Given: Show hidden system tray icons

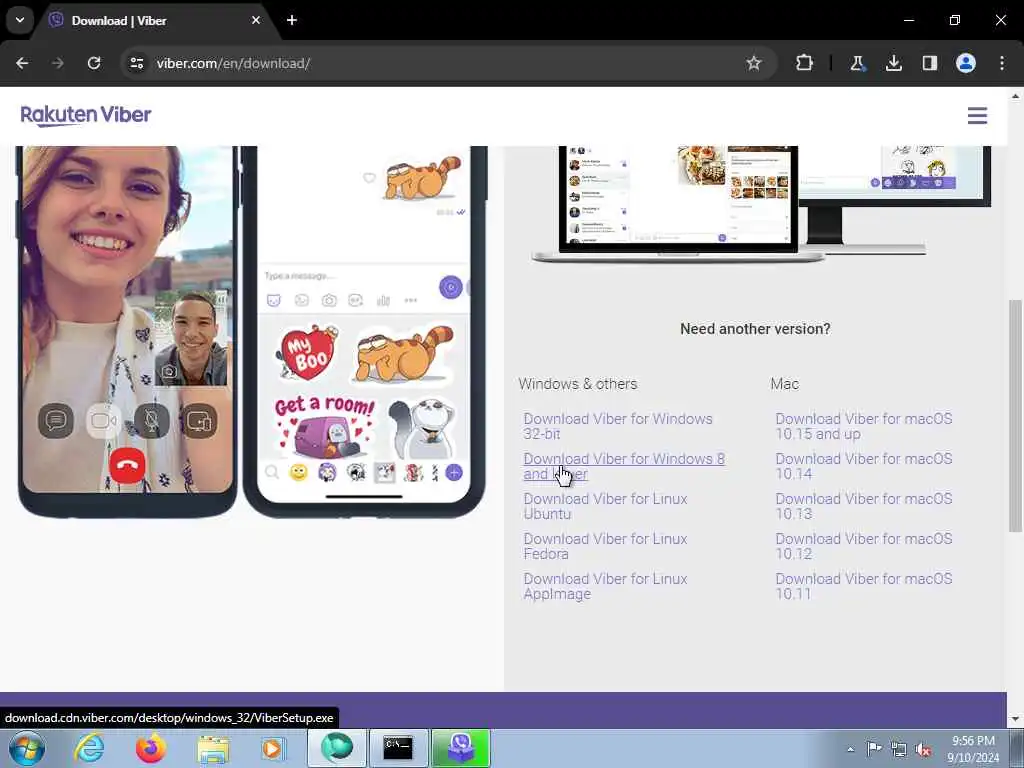Looking at the screenshot, I should pos(850,749).
